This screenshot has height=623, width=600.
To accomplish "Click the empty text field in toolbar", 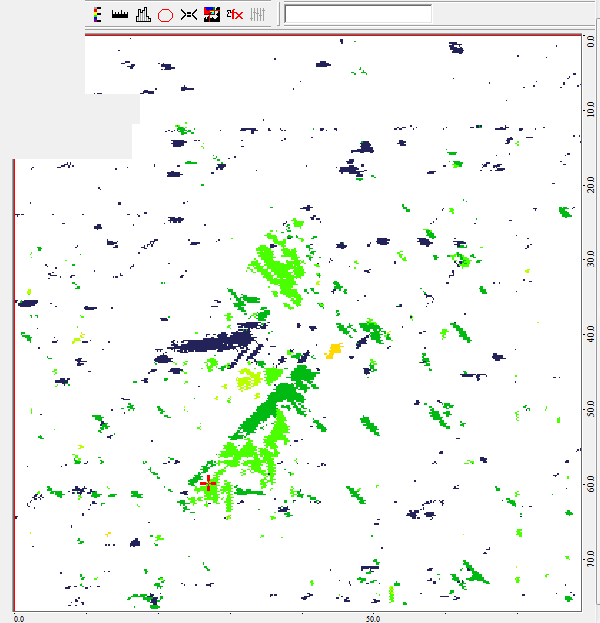I will click(358, 14).
